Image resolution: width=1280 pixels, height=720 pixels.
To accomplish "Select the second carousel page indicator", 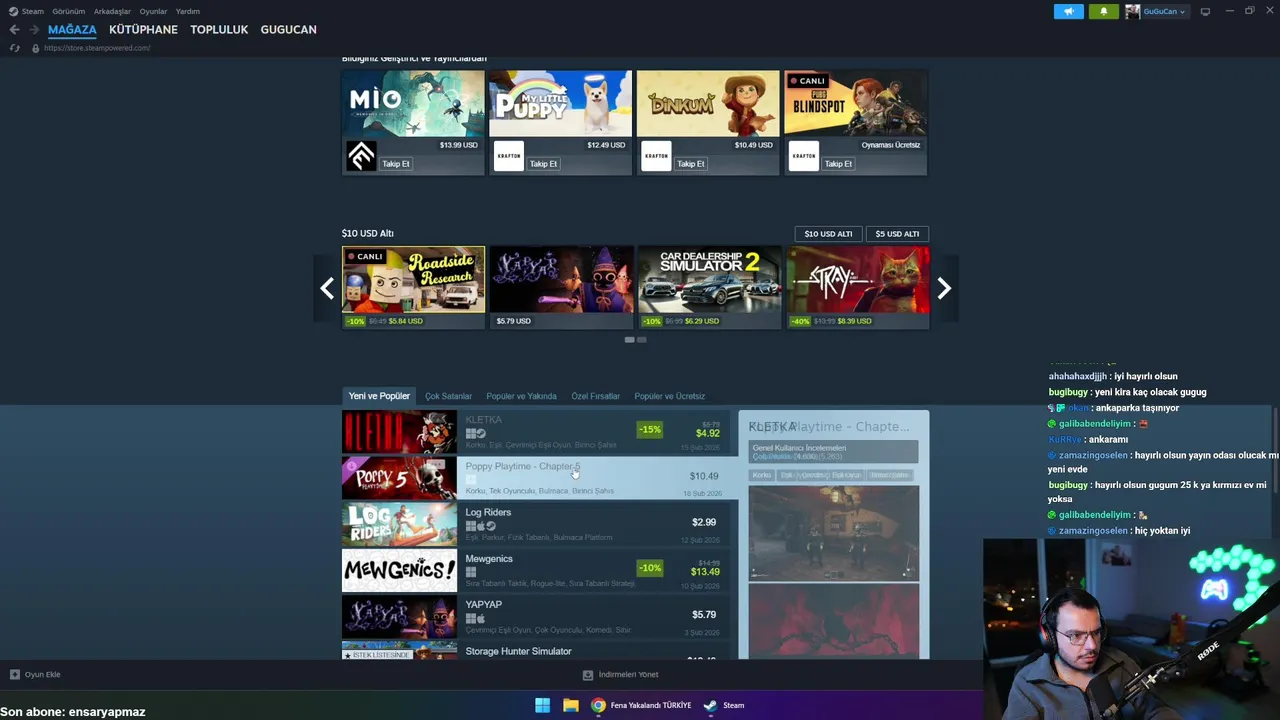I will pos(641,340).
